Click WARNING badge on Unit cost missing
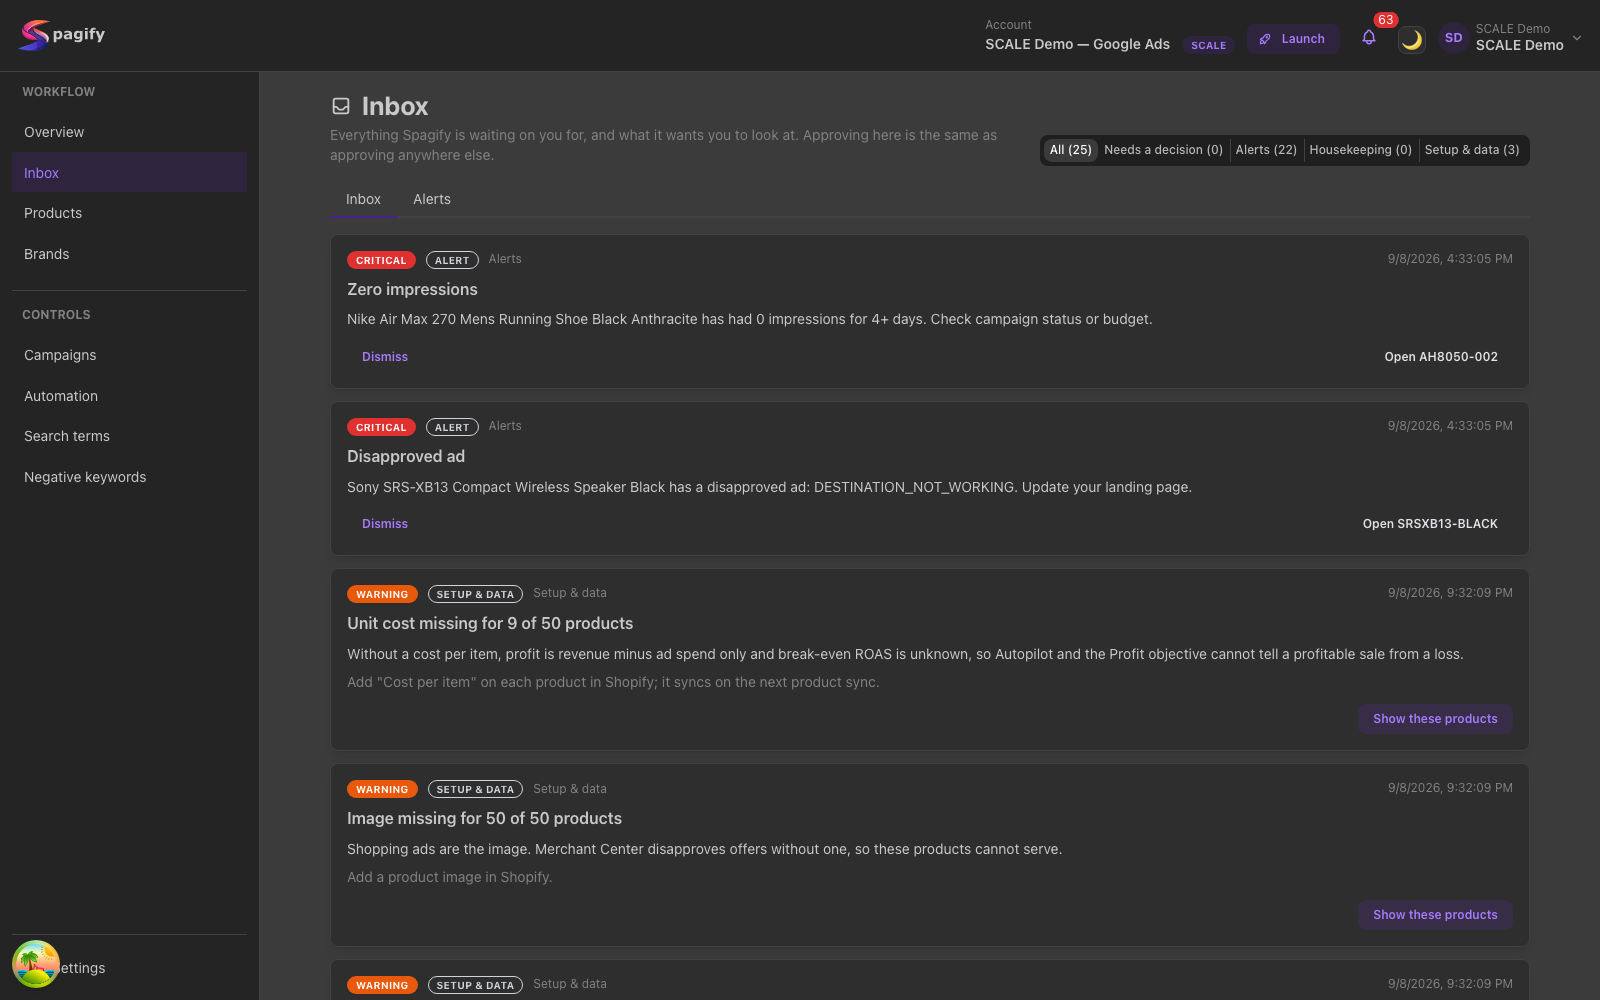Image resolution: width=1600 pixels, height=1000 pixels. pyautogui.click(x=382, y=594)
